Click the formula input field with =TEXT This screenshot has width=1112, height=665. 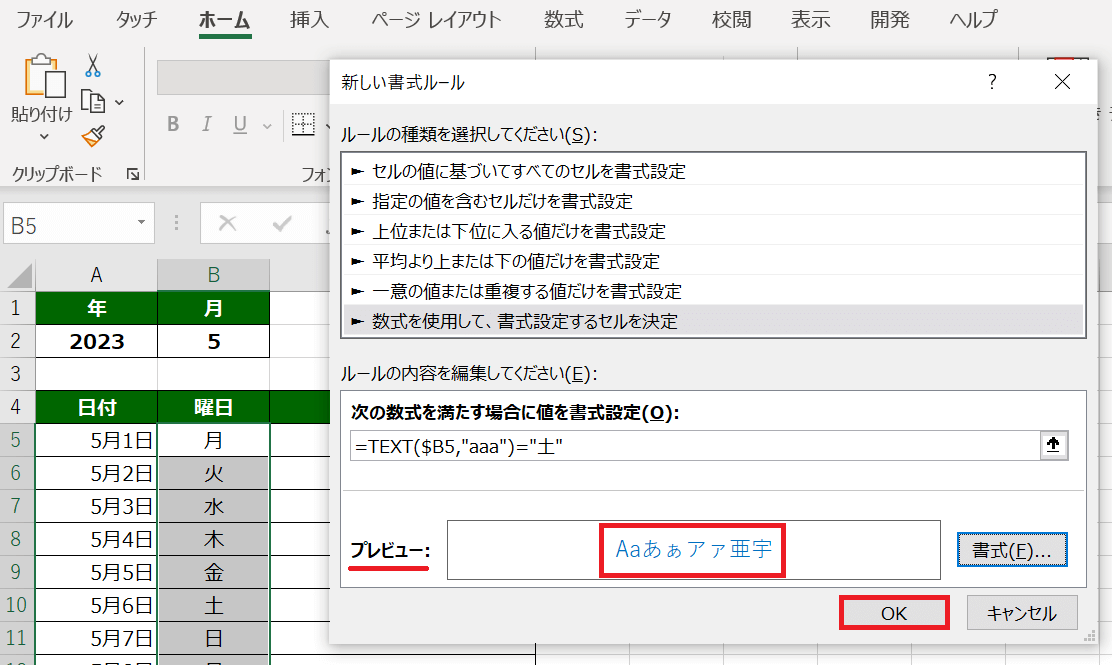pos(690,446)
